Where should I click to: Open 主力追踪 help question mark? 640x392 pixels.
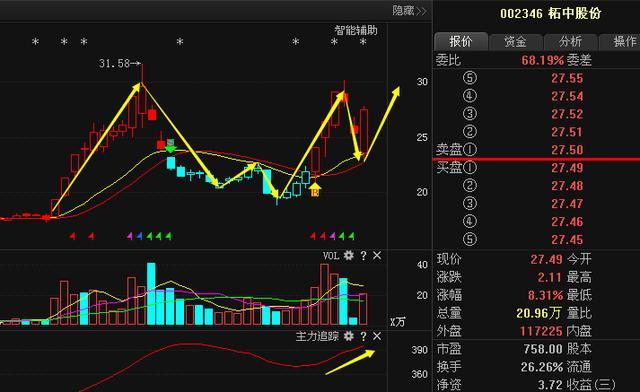click(x=363, y=336)
